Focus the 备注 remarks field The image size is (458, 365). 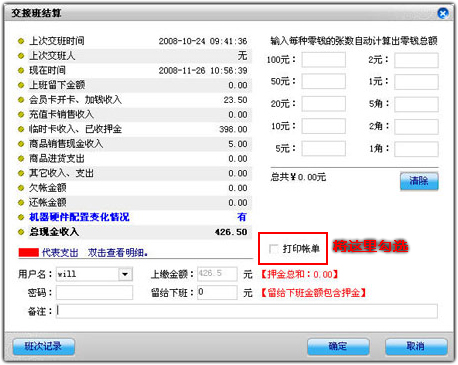point(247,311)
